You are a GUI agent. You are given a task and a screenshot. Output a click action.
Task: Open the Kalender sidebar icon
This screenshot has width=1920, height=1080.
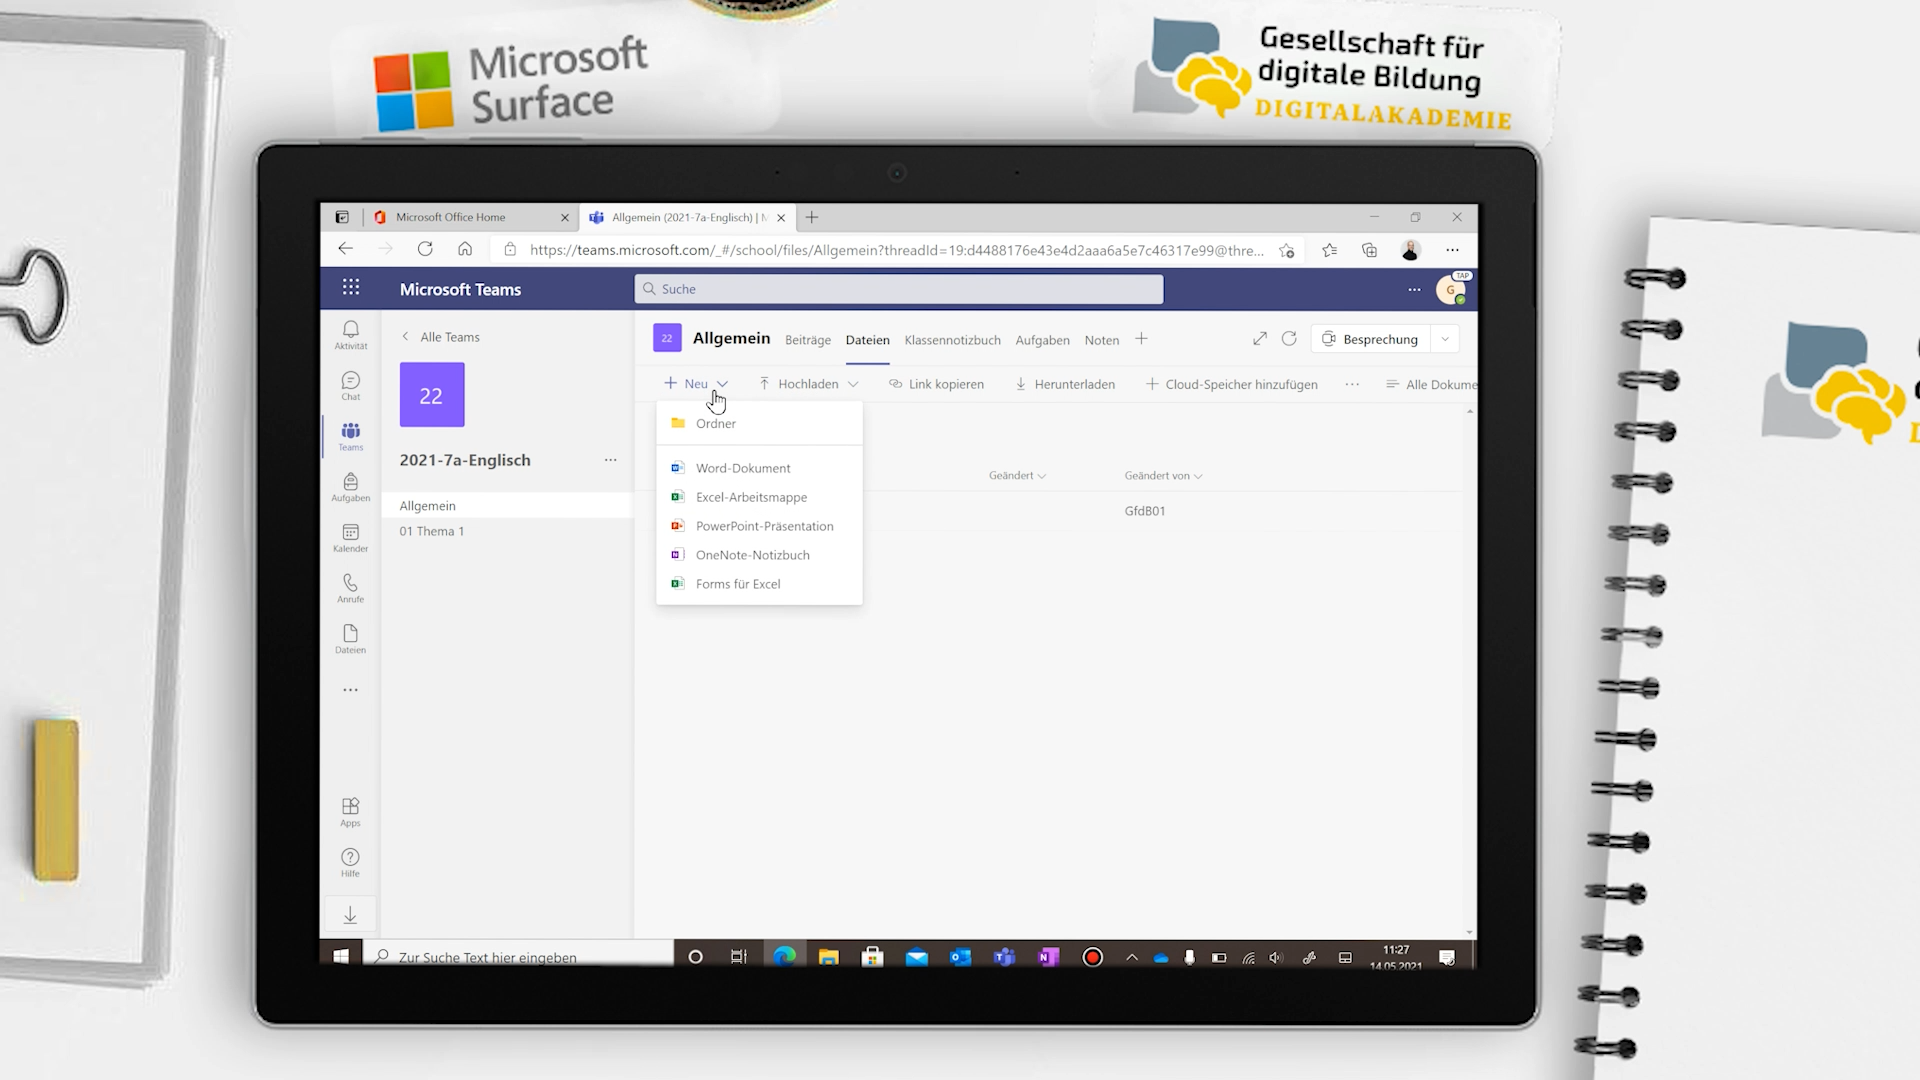[350, 538]
